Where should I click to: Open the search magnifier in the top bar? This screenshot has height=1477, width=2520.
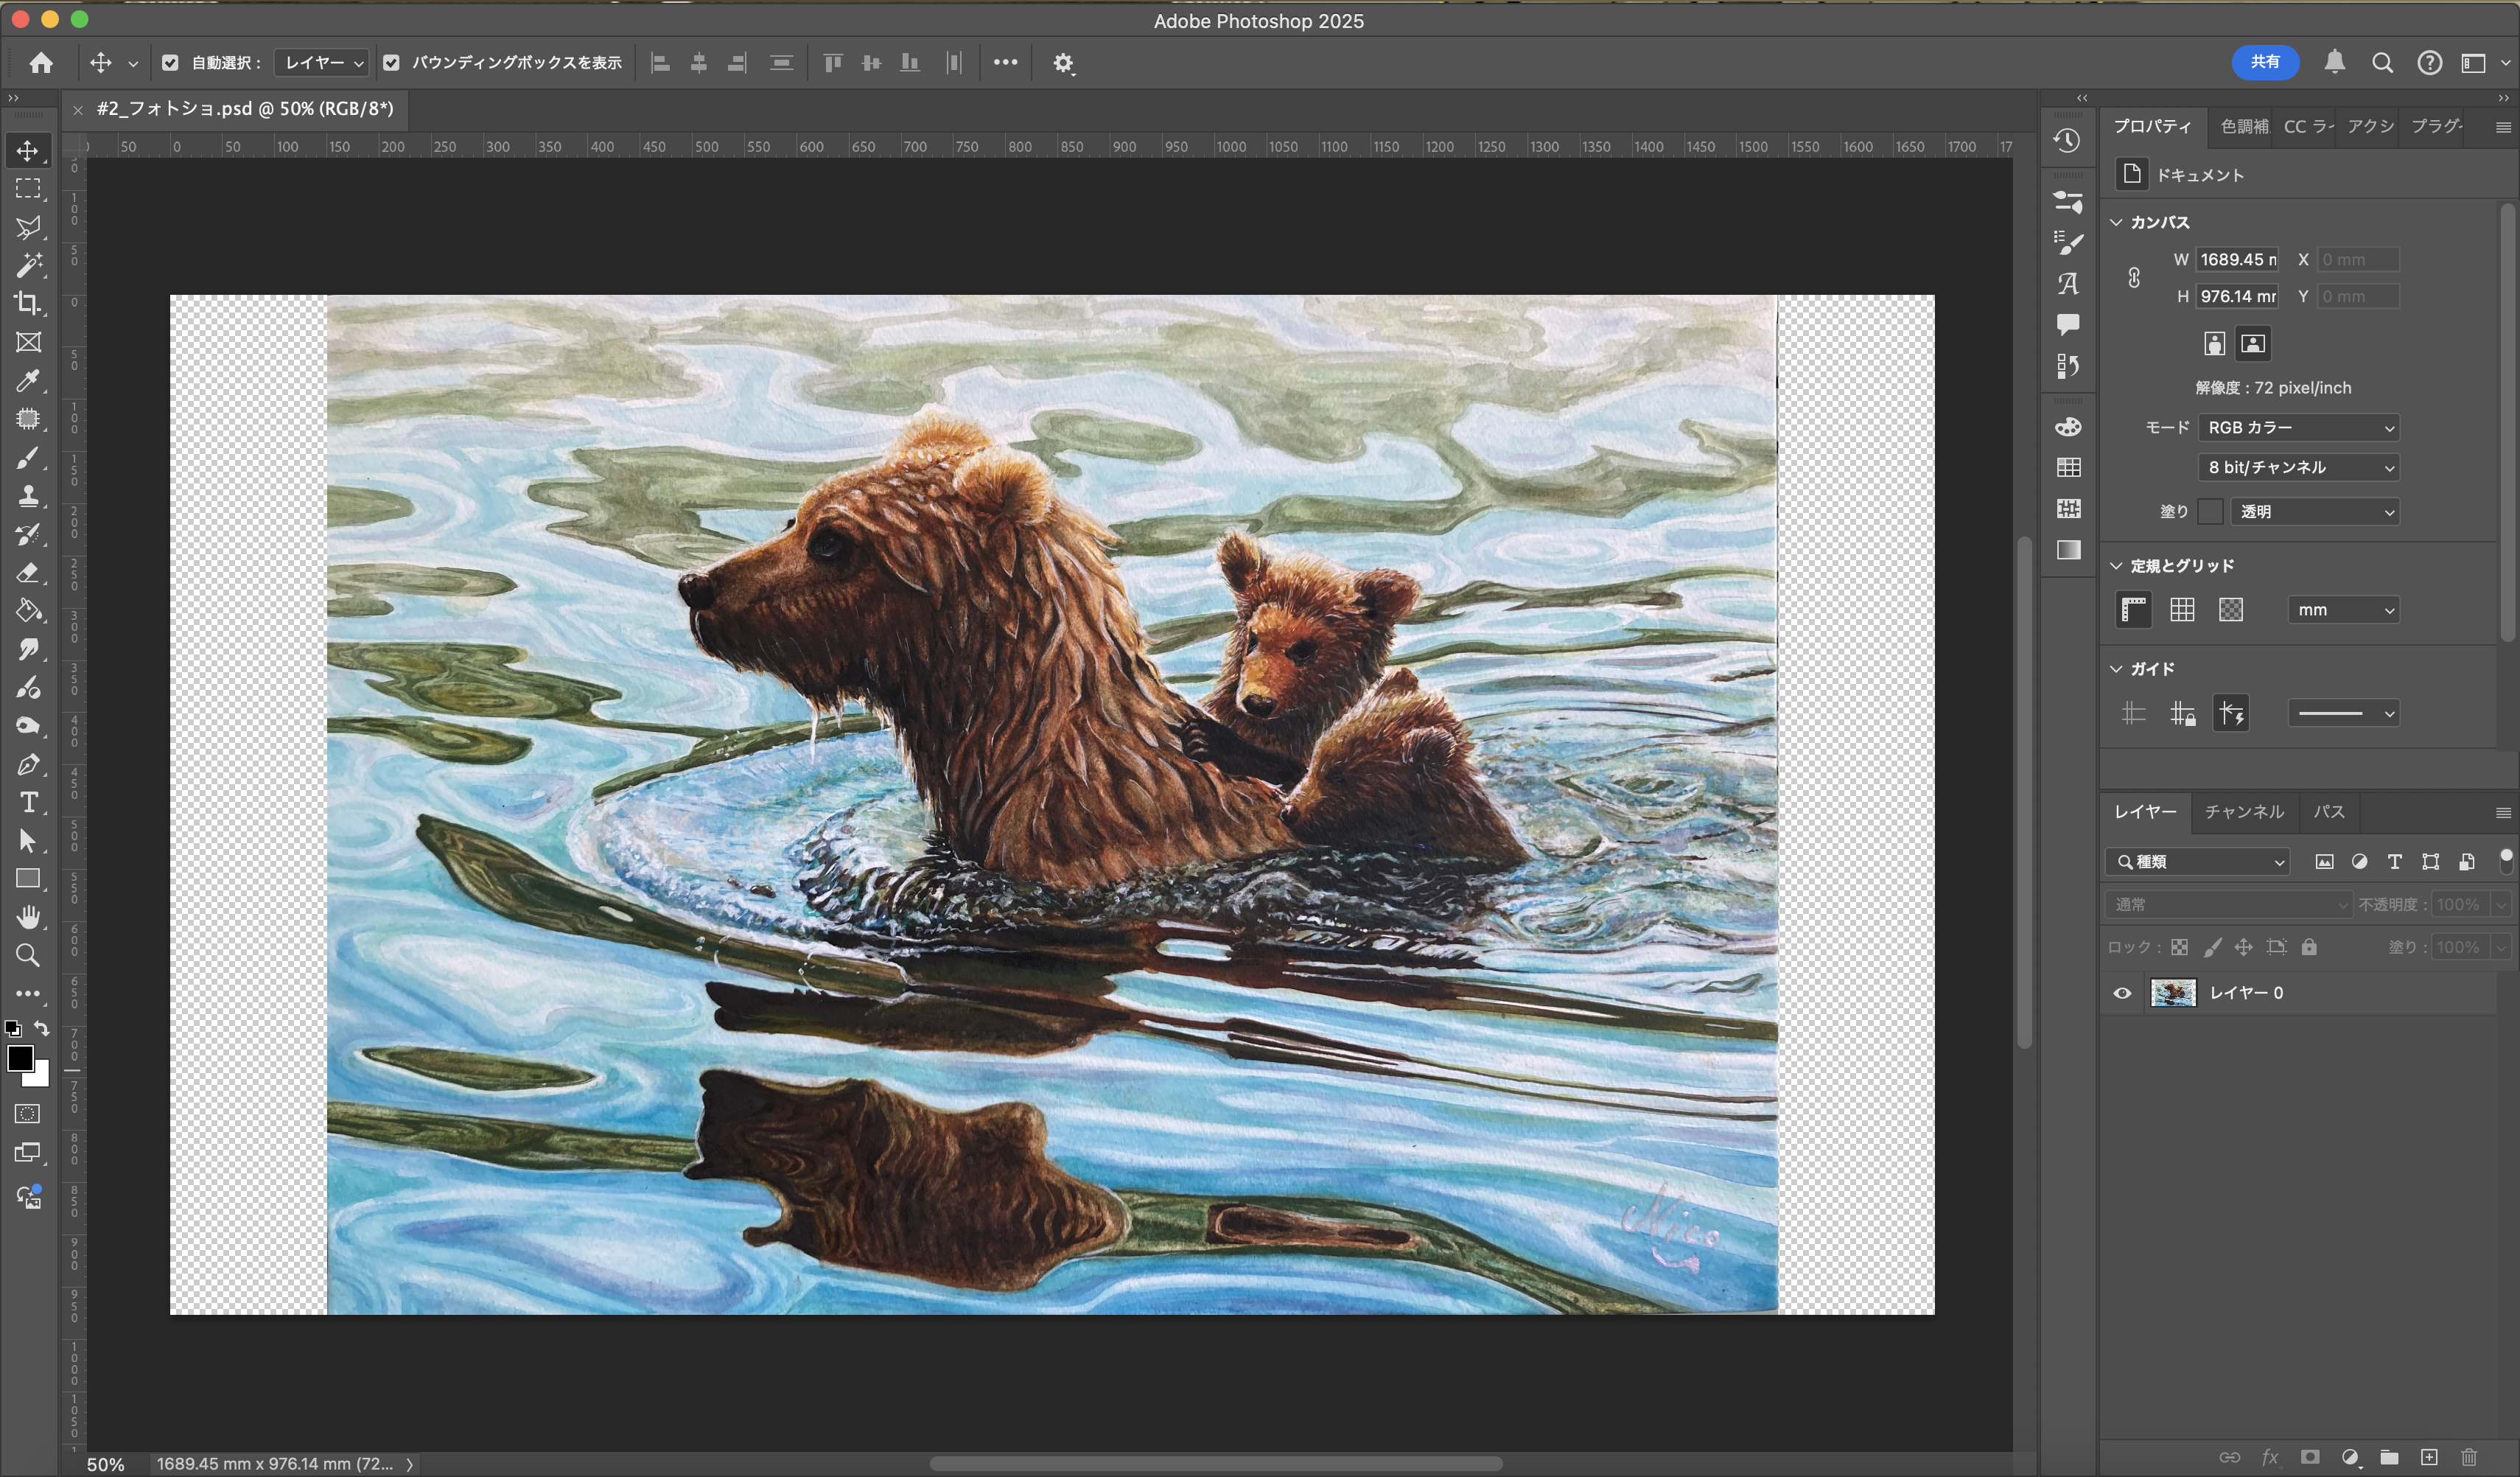pyautogui.click(x=2382, y=63)
